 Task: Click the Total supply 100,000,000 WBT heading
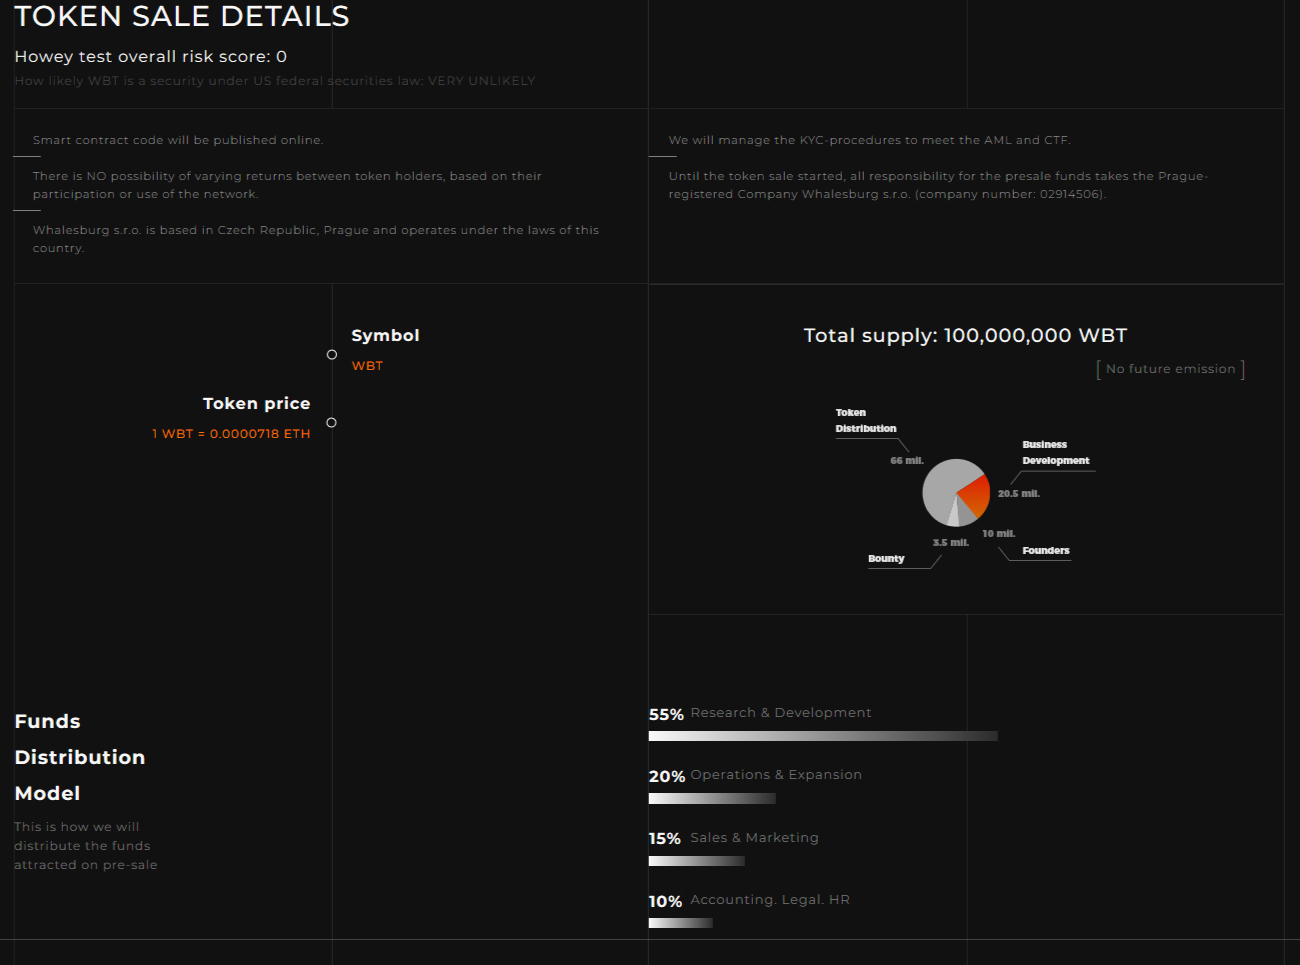[x=965, y=336]
